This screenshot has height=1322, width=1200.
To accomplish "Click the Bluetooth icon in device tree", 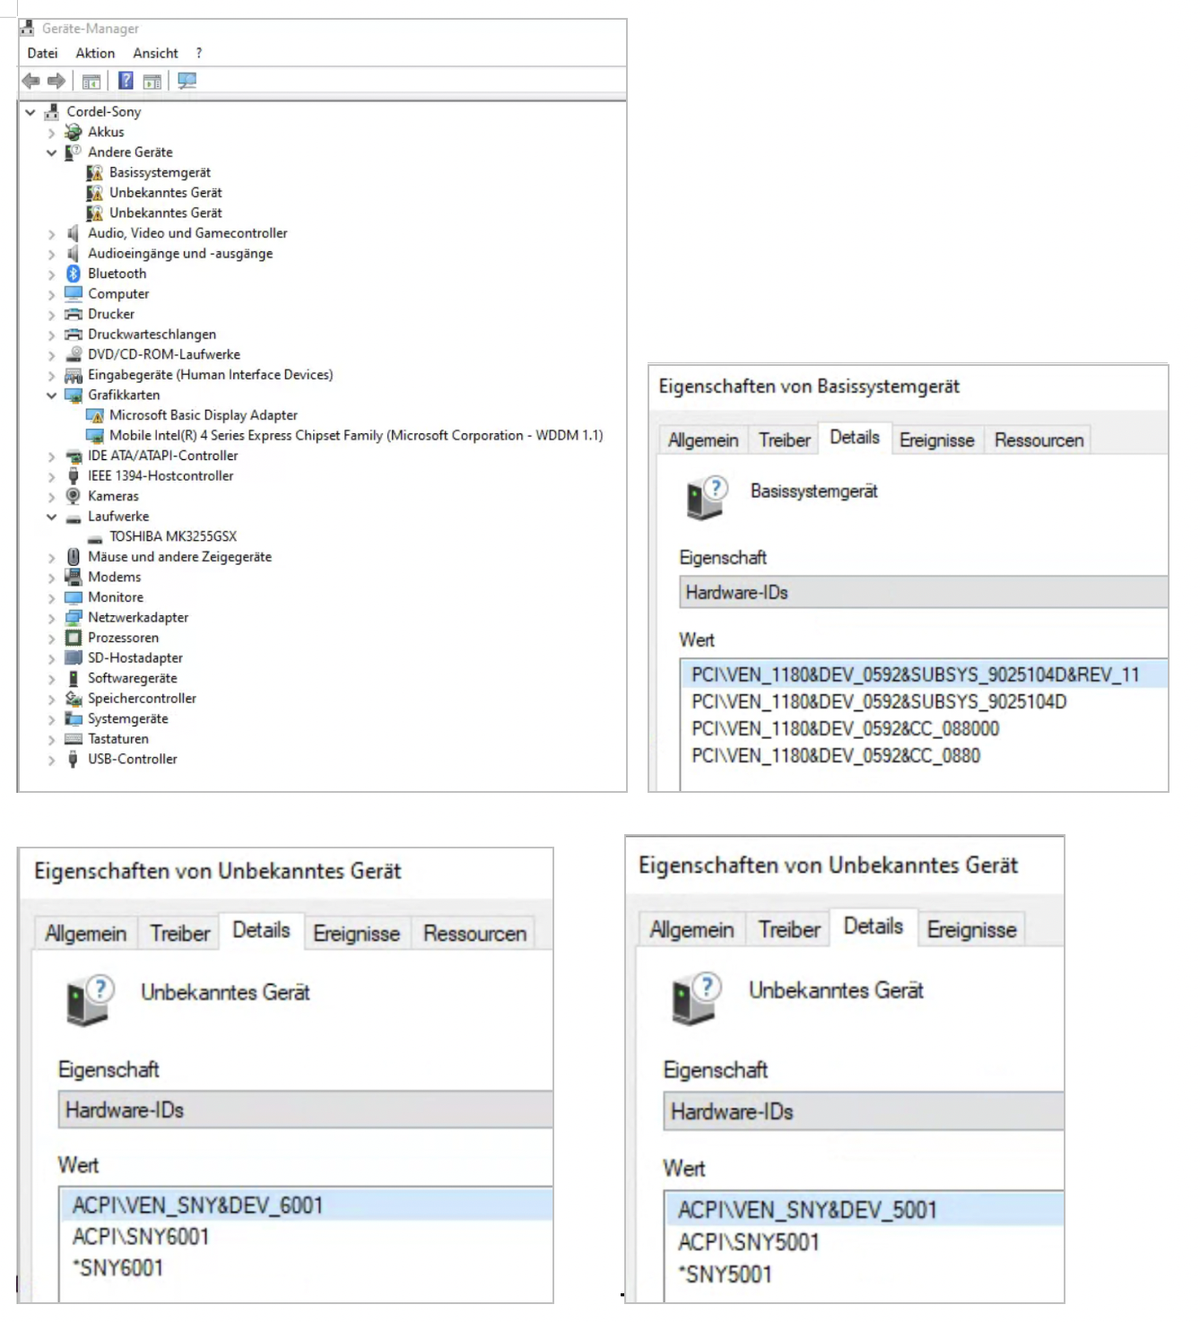I will (x=73, y=274).
